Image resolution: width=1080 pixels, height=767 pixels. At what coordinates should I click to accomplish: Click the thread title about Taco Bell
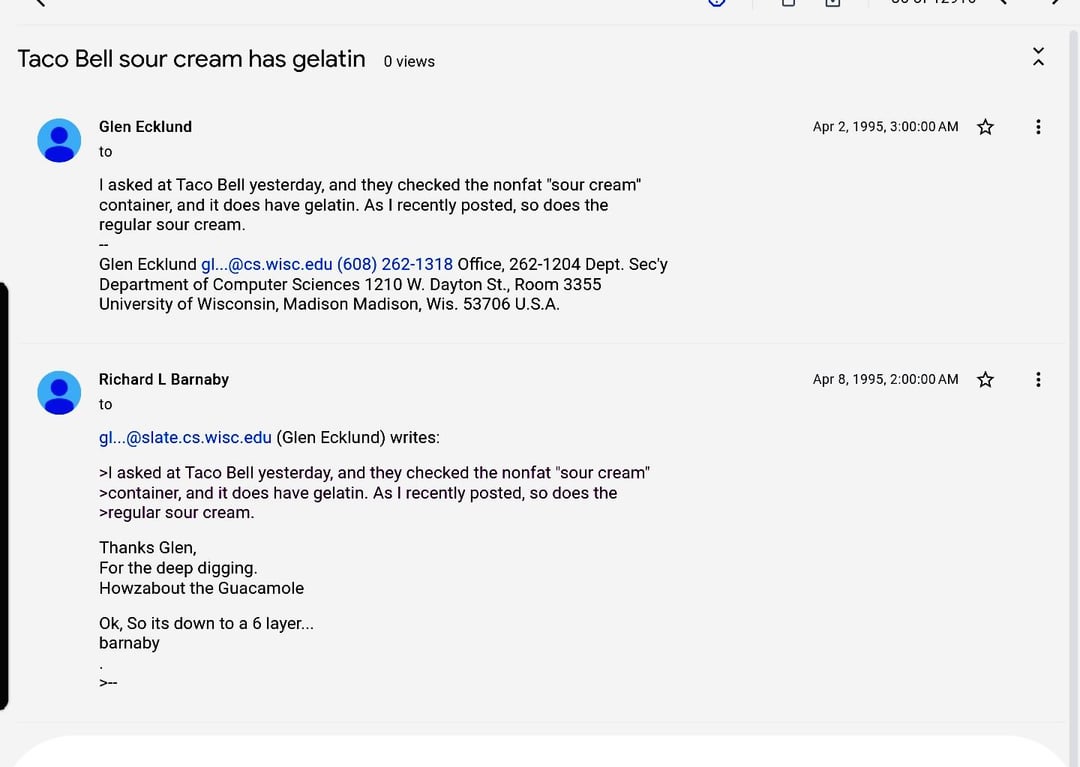coord(191,59)
